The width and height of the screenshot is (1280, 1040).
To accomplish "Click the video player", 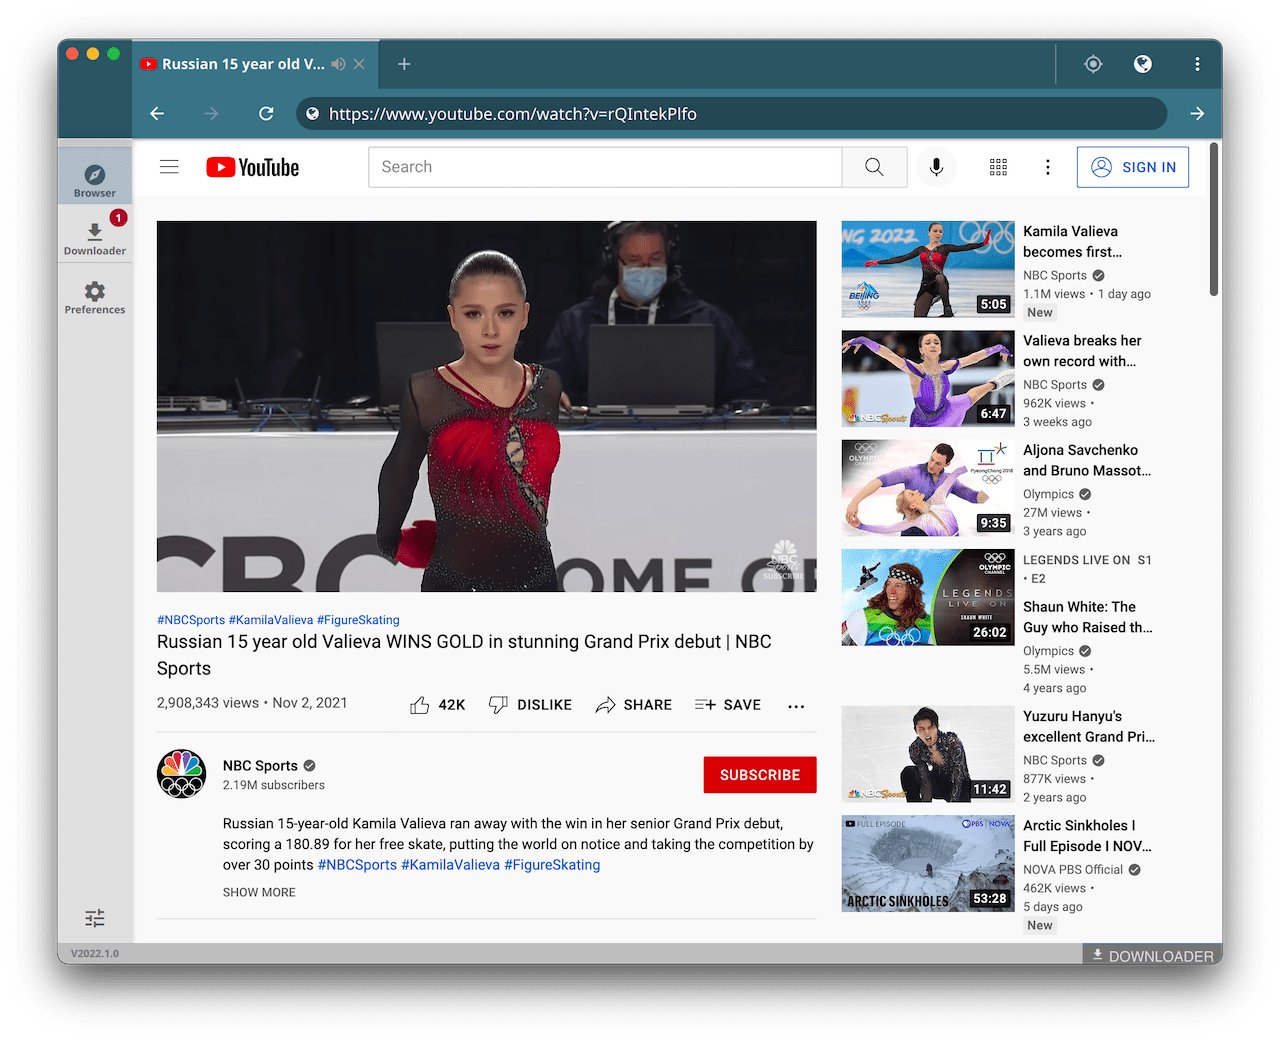I will click(487, 406).
